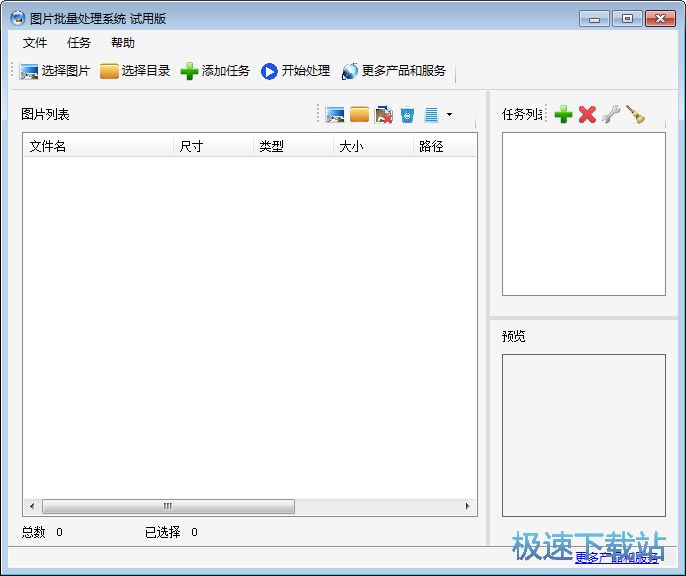Image resolution: width=686 pixels, height=576 pixels.
Task: Open the 帮助 menu
Action: point(123,43)
